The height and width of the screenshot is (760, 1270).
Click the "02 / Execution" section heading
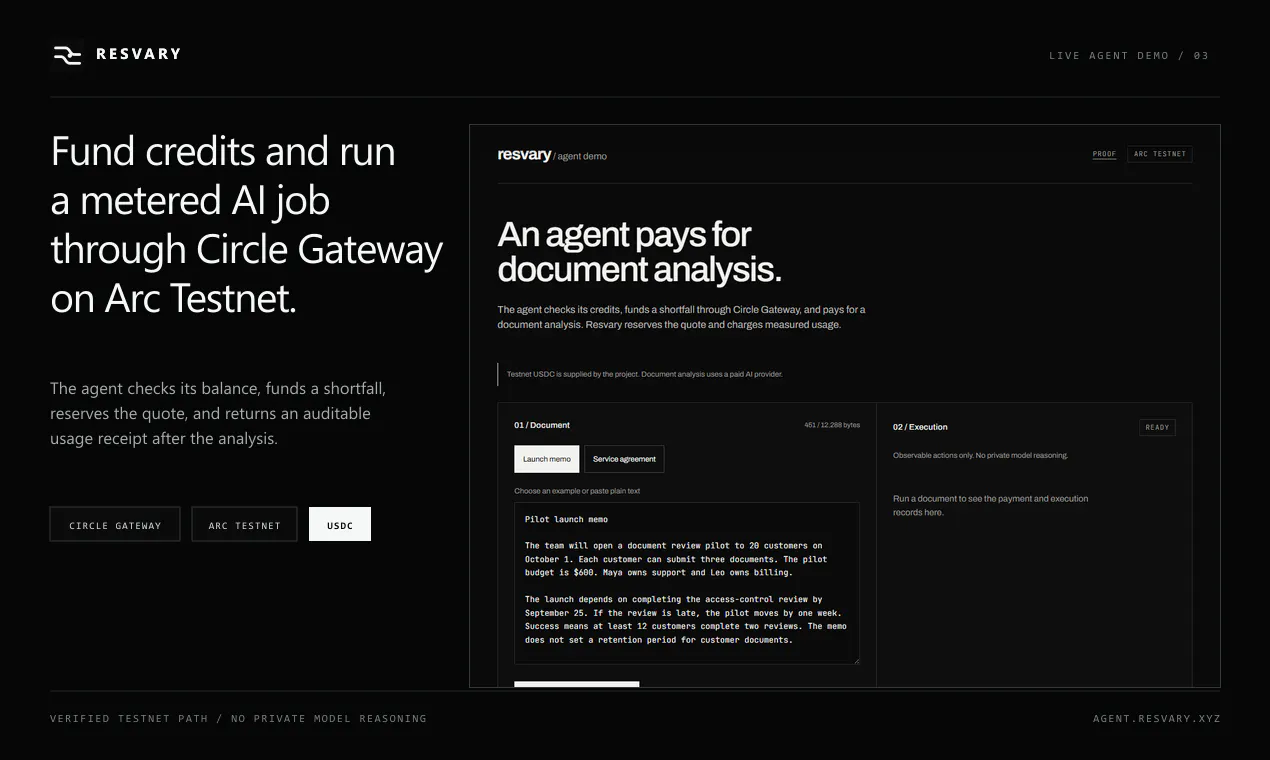pyautogui.click(x=920, y=427)
